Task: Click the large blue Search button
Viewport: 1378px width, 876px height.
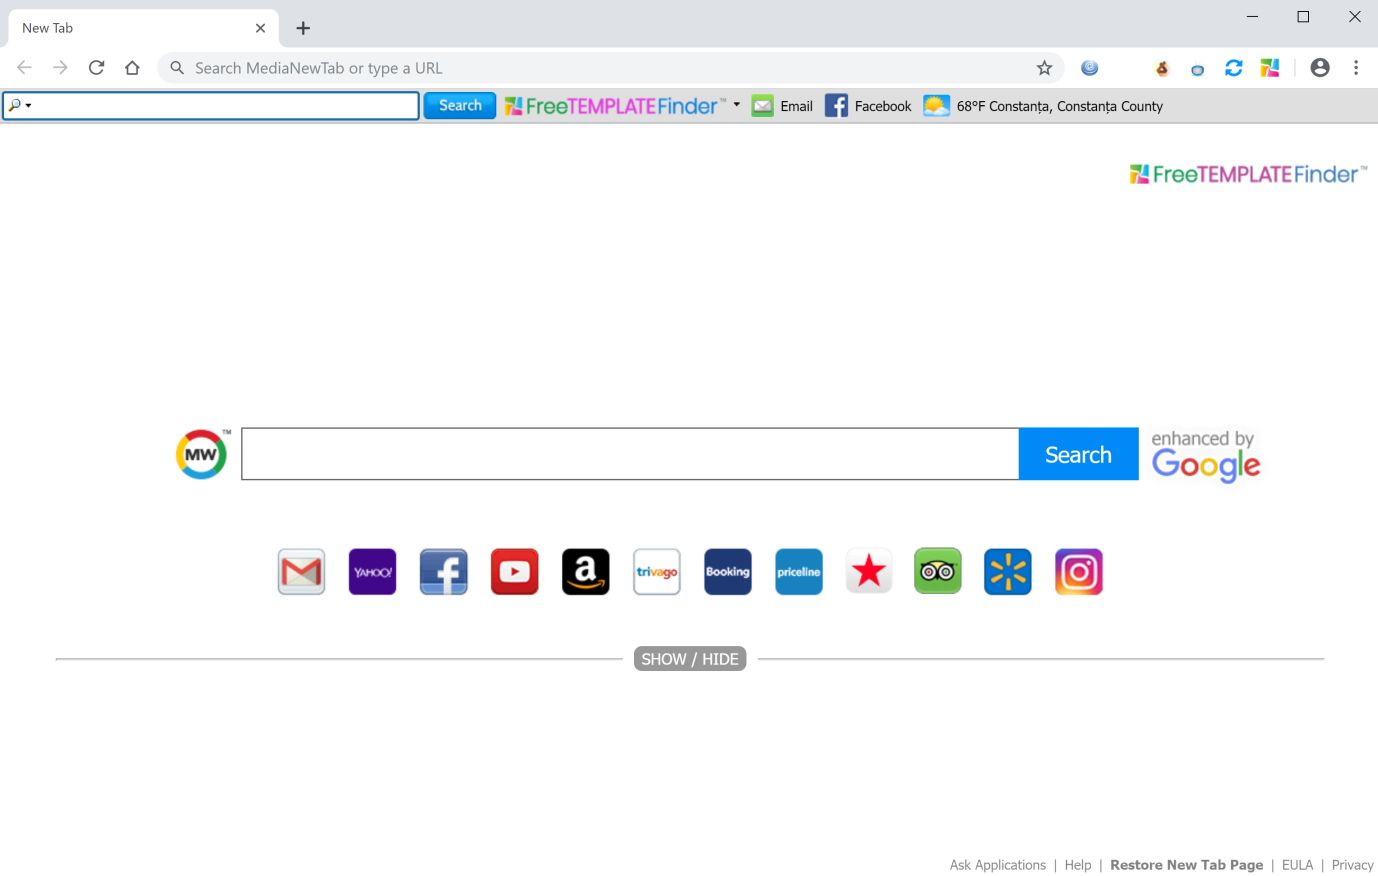Action: click(x=1078, y=454)
